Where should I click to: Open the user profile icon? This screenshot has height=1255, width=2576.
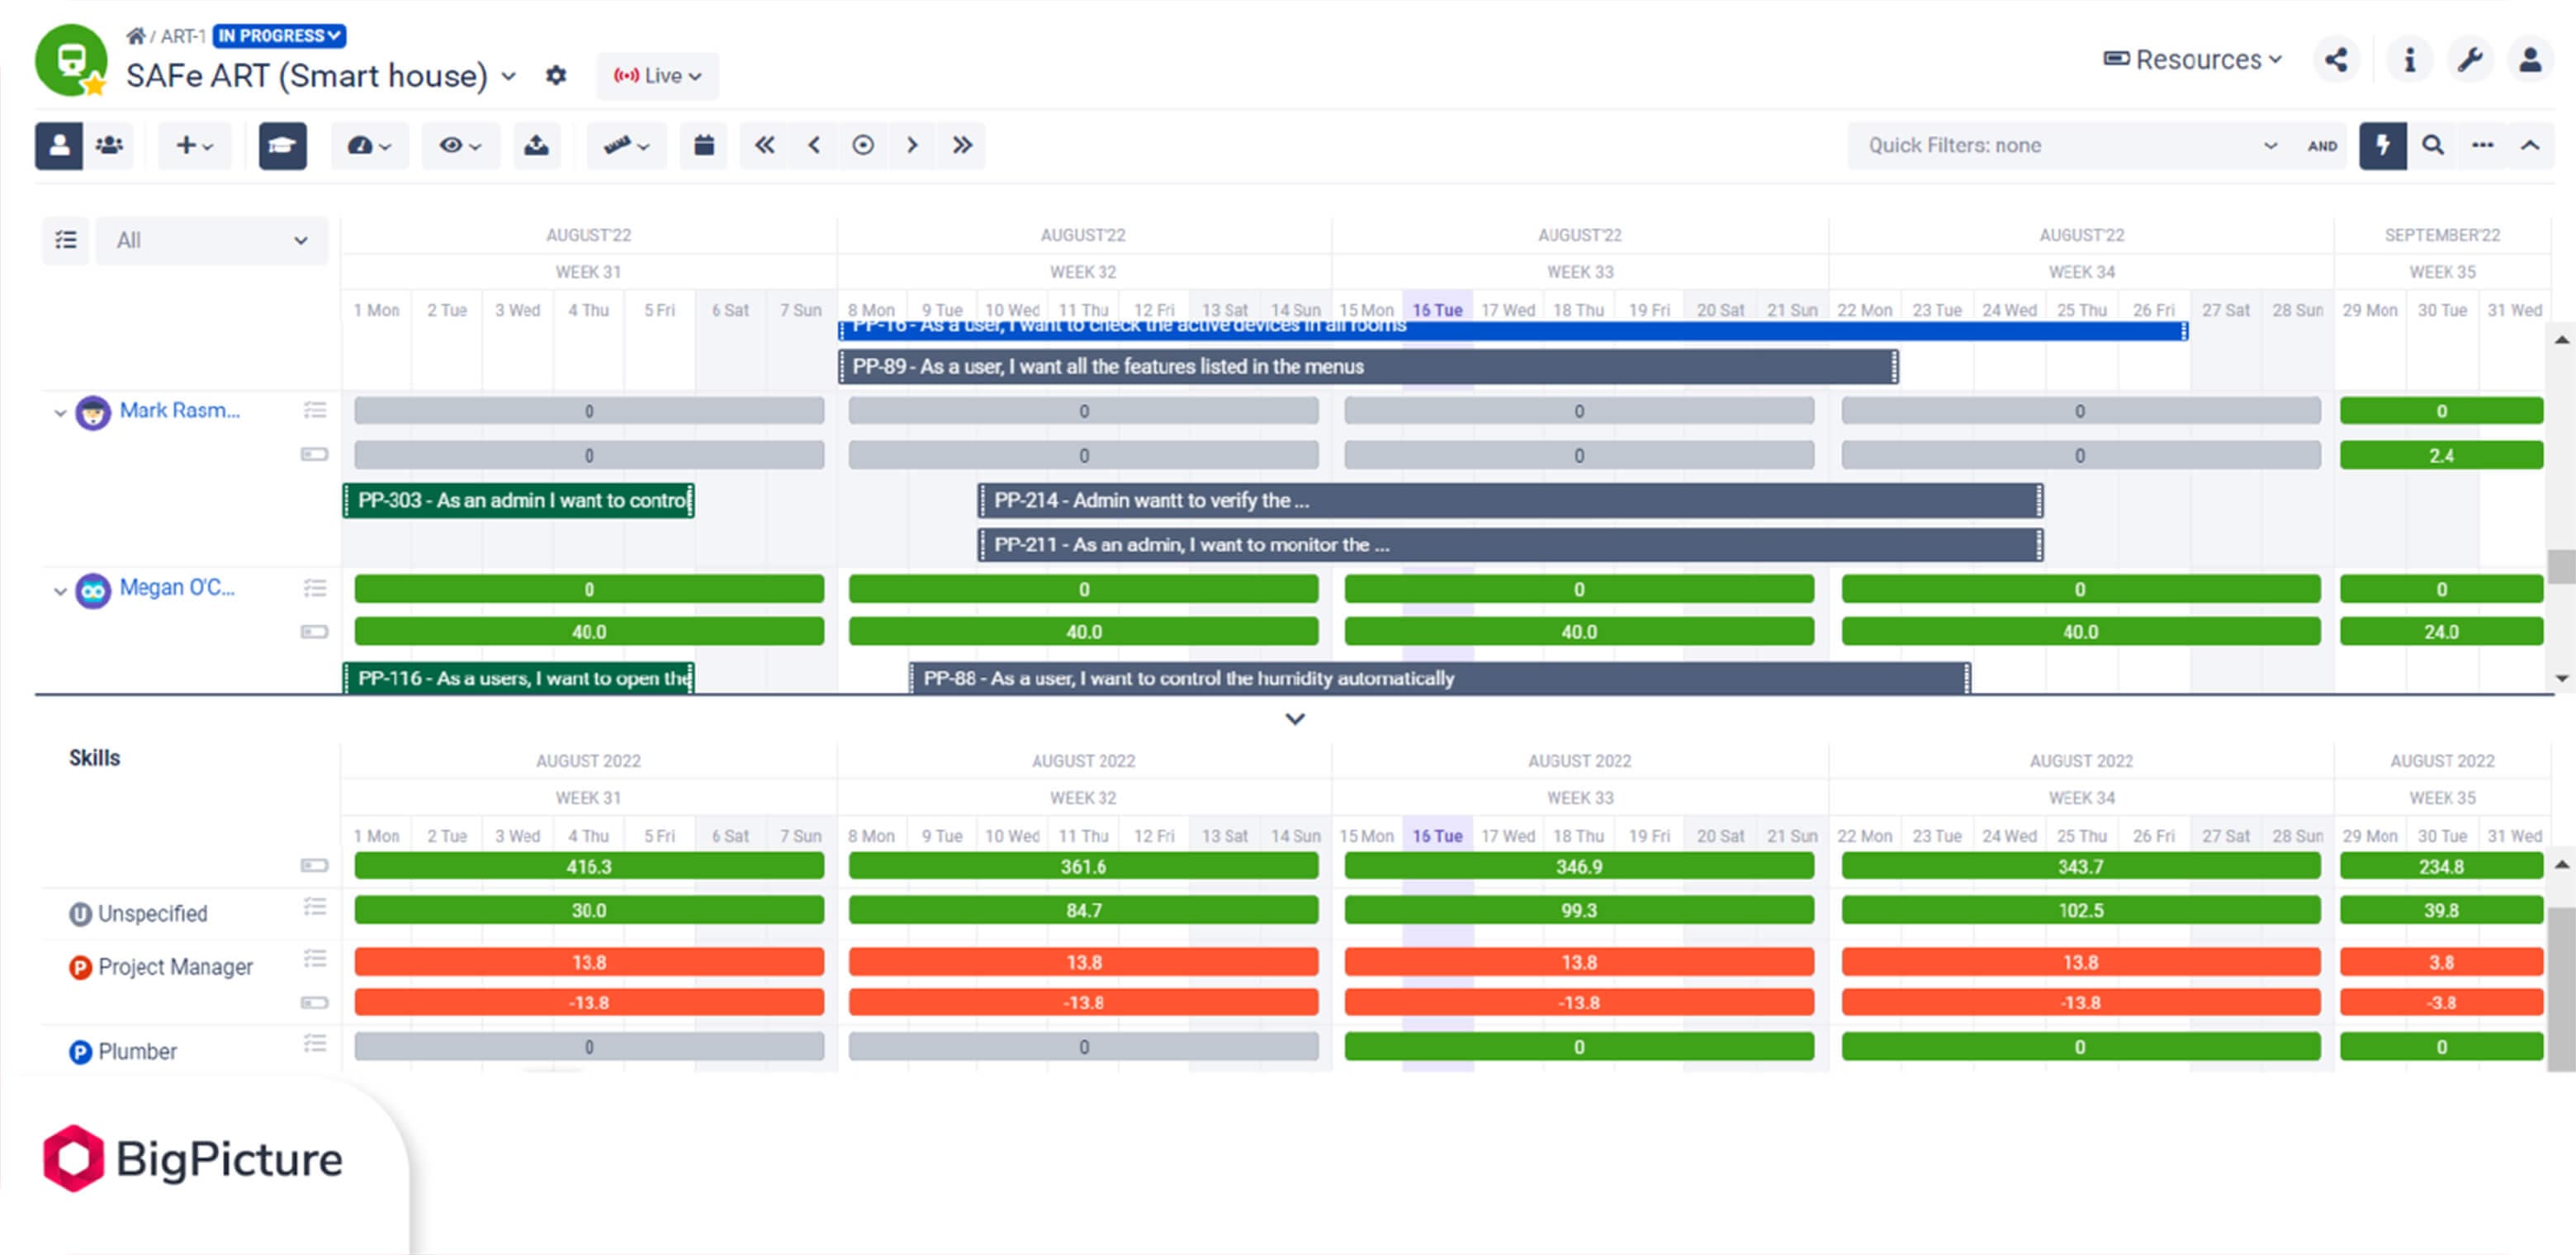pyautogui.click(x=2530, y=60)
